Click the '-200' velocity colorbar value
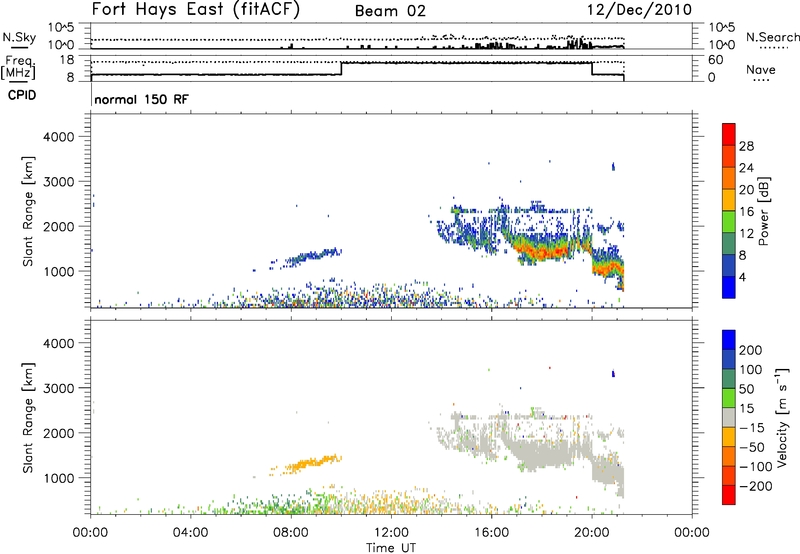The height and width of the screenshot is (554, 800). tap(756, 486)
